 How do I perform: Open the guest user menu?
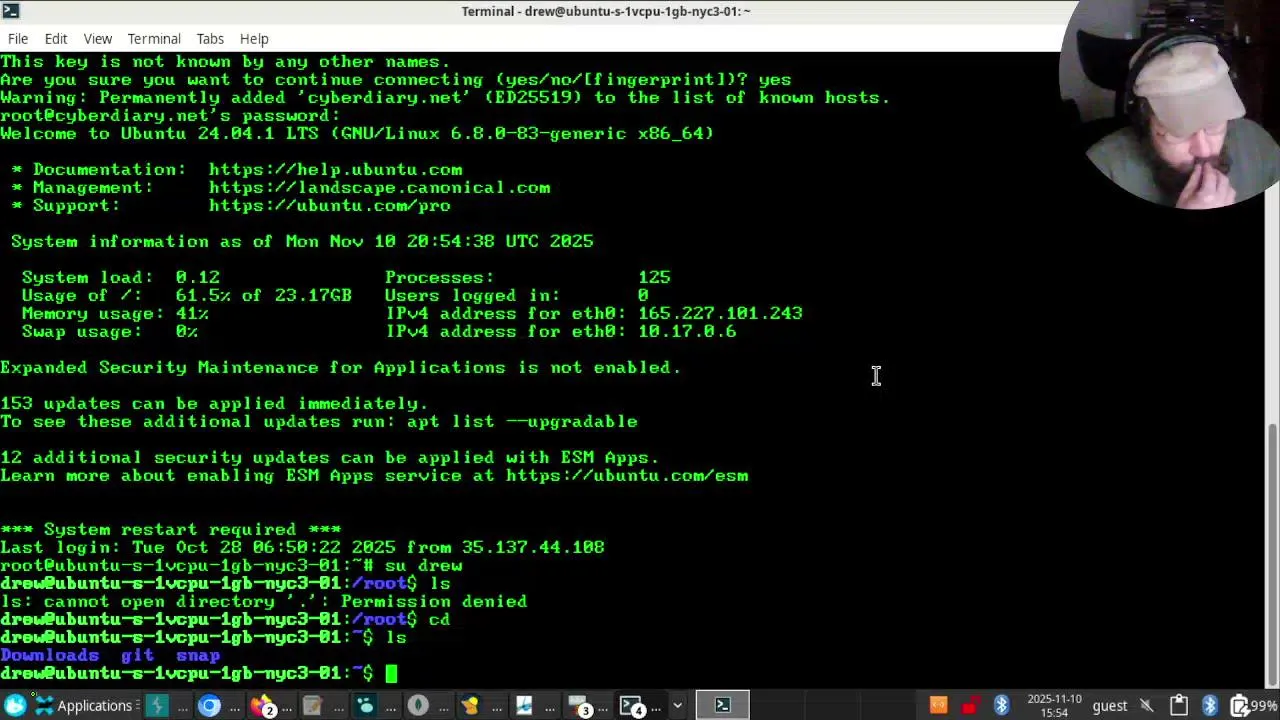point(1110,705)
